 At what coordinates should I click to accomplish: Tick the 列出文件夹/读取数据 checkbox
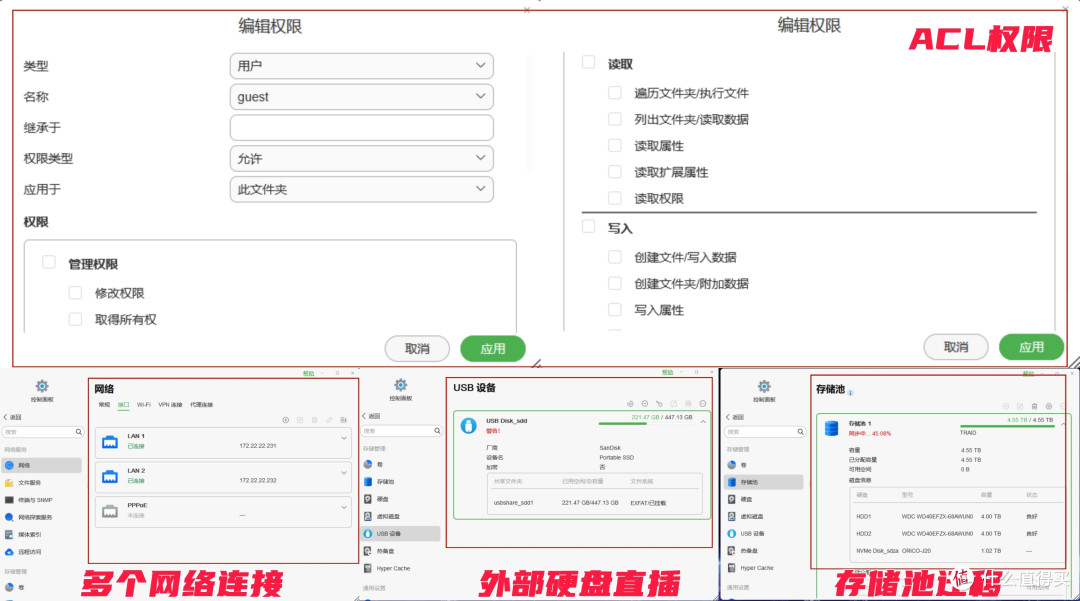(x=614, y=118)
